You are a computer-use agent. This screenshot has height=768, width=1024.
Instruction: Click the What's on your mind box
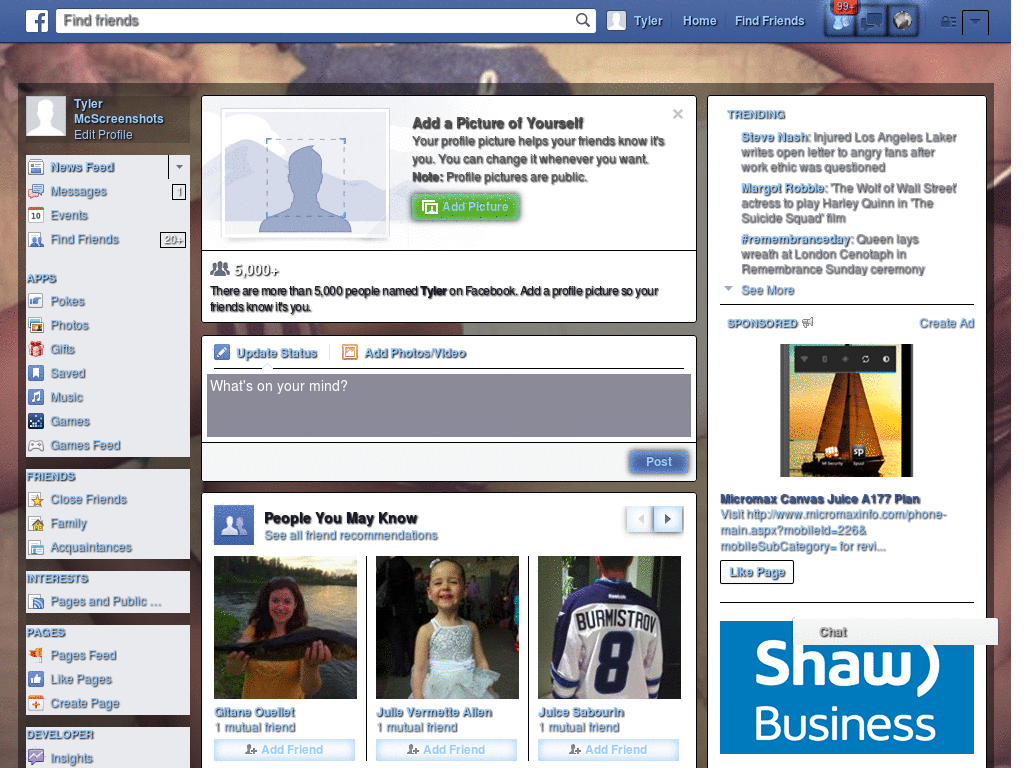click(449, 405)
